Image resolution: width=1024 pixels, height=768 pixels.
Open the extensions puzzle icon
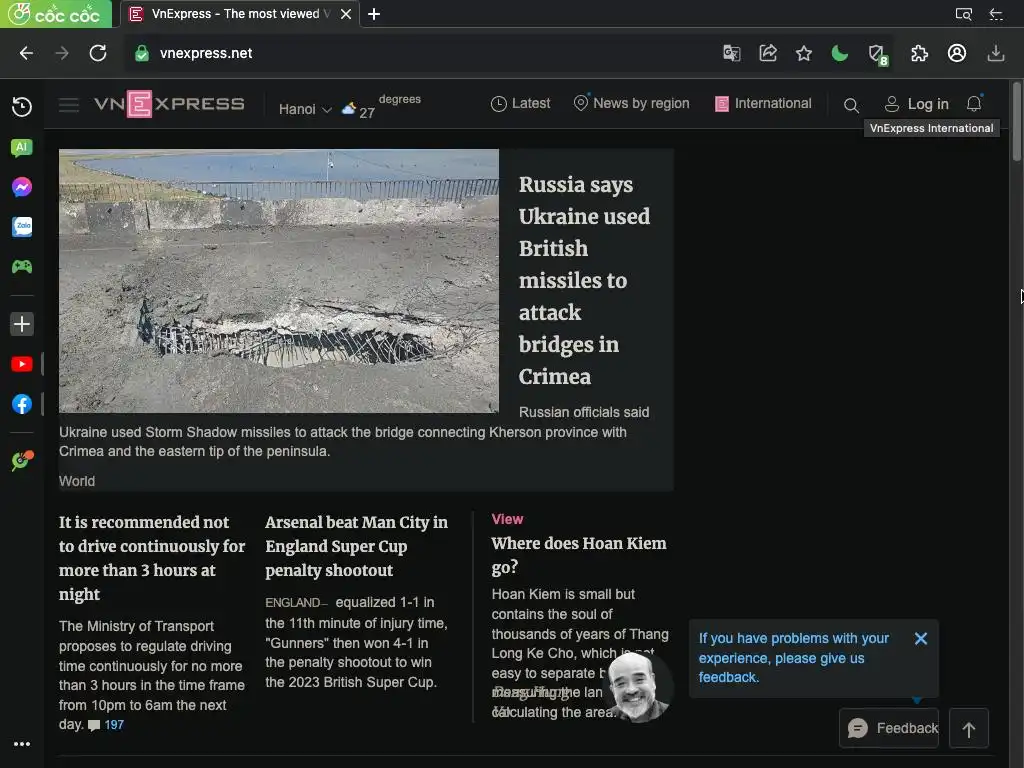point(920,54)
